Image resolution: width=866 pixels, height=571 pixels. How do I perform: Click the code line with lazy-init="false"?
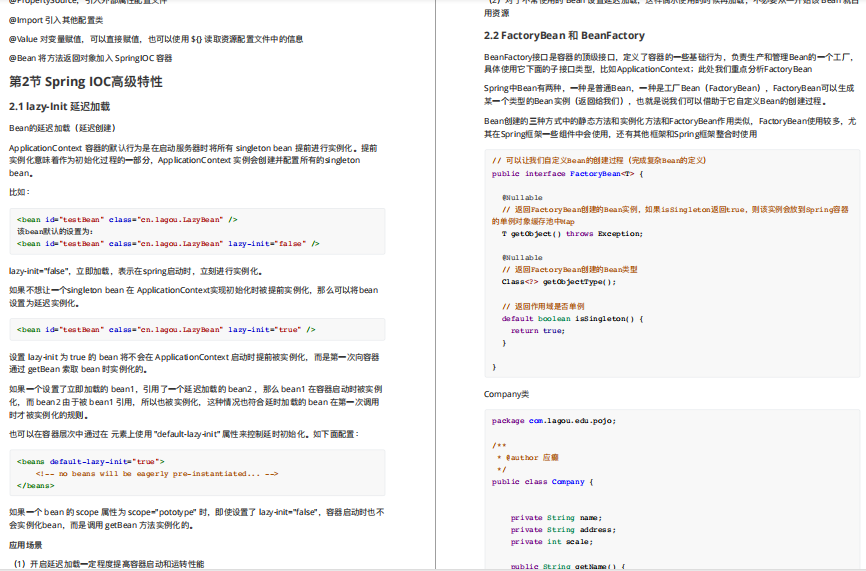pyautogui.click(x=168, y=244)
